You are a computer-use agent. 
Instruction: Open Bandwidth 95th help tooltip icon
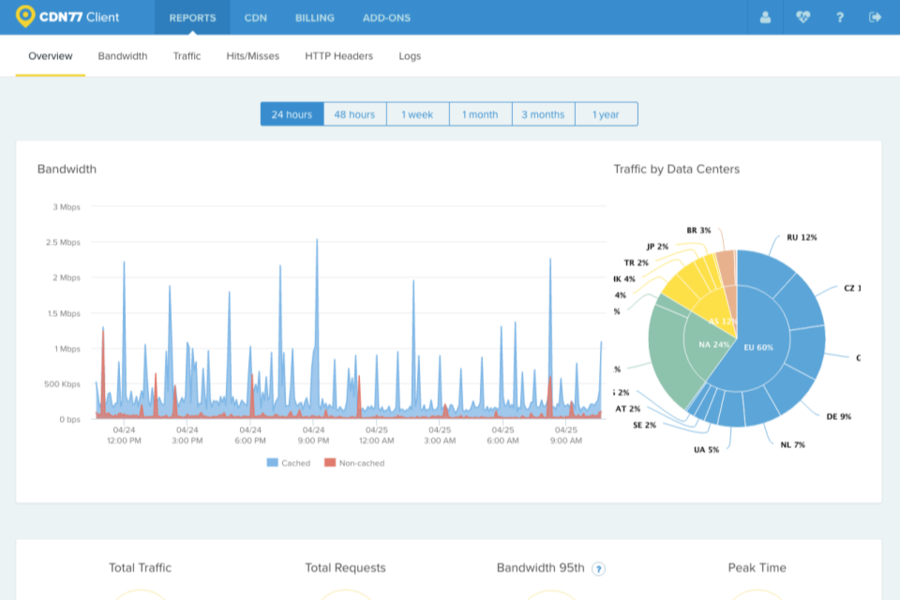[x=598, y=569]
